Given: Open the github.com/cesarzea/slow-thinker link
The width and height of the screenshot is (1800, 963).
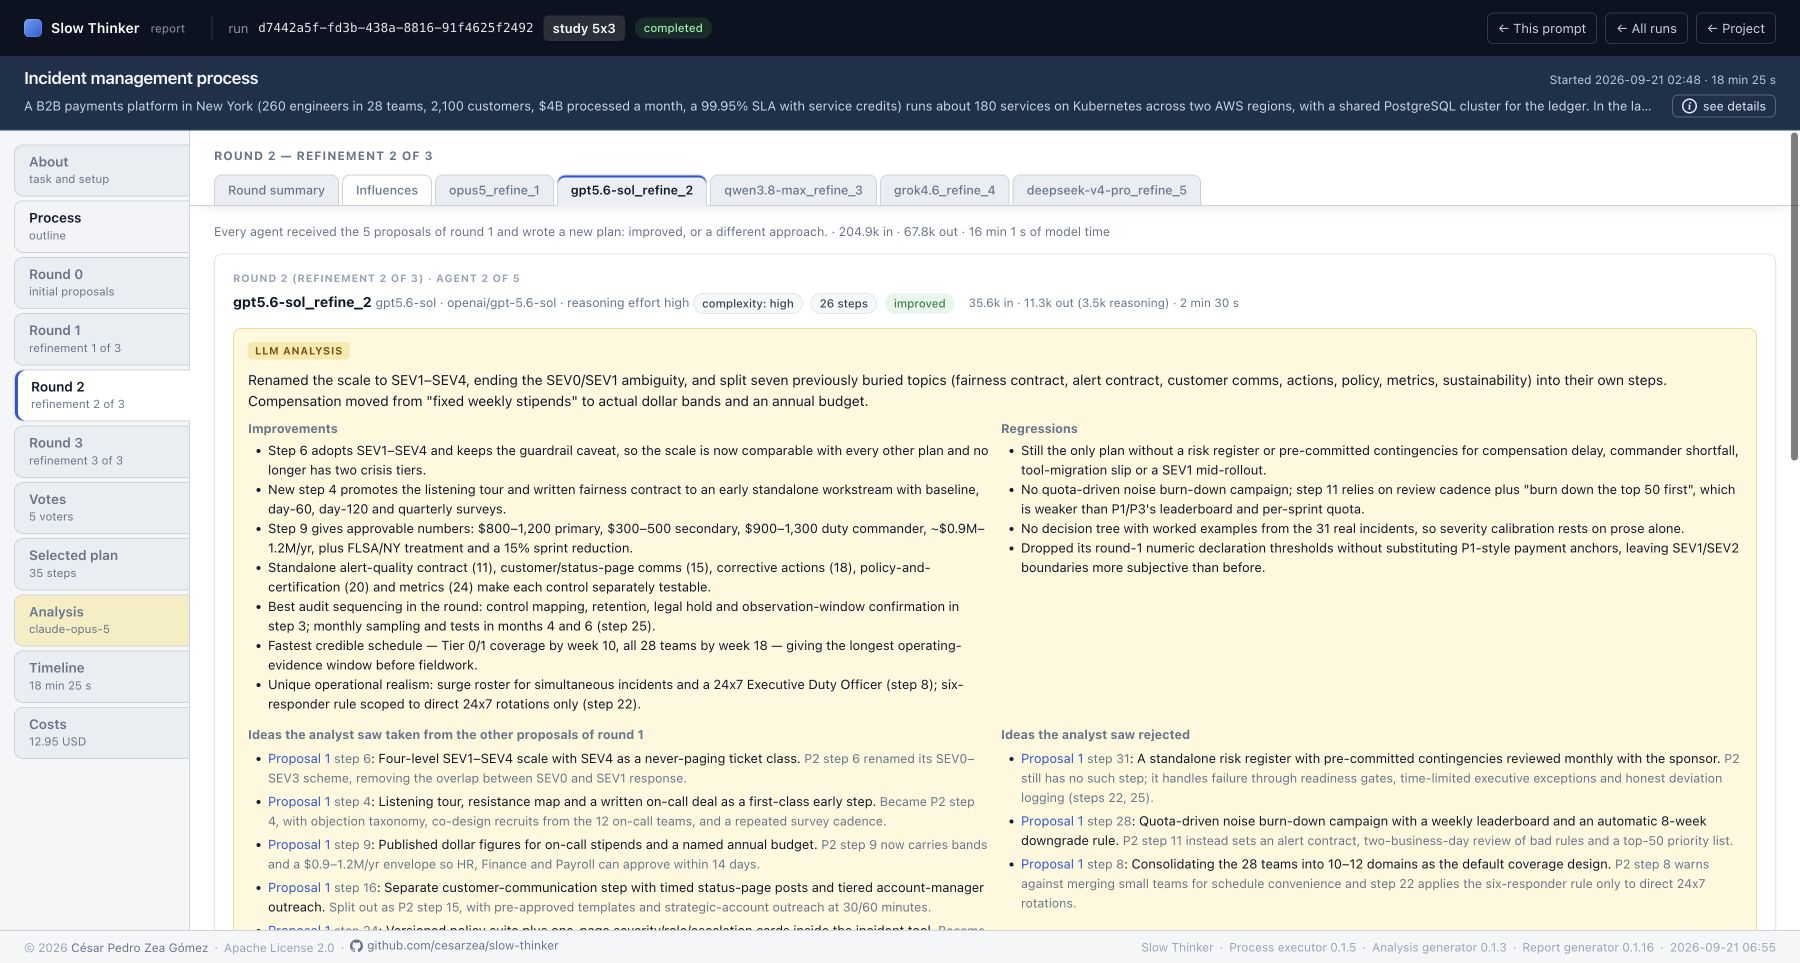Looking at the screenshot, I should (462, 945).
